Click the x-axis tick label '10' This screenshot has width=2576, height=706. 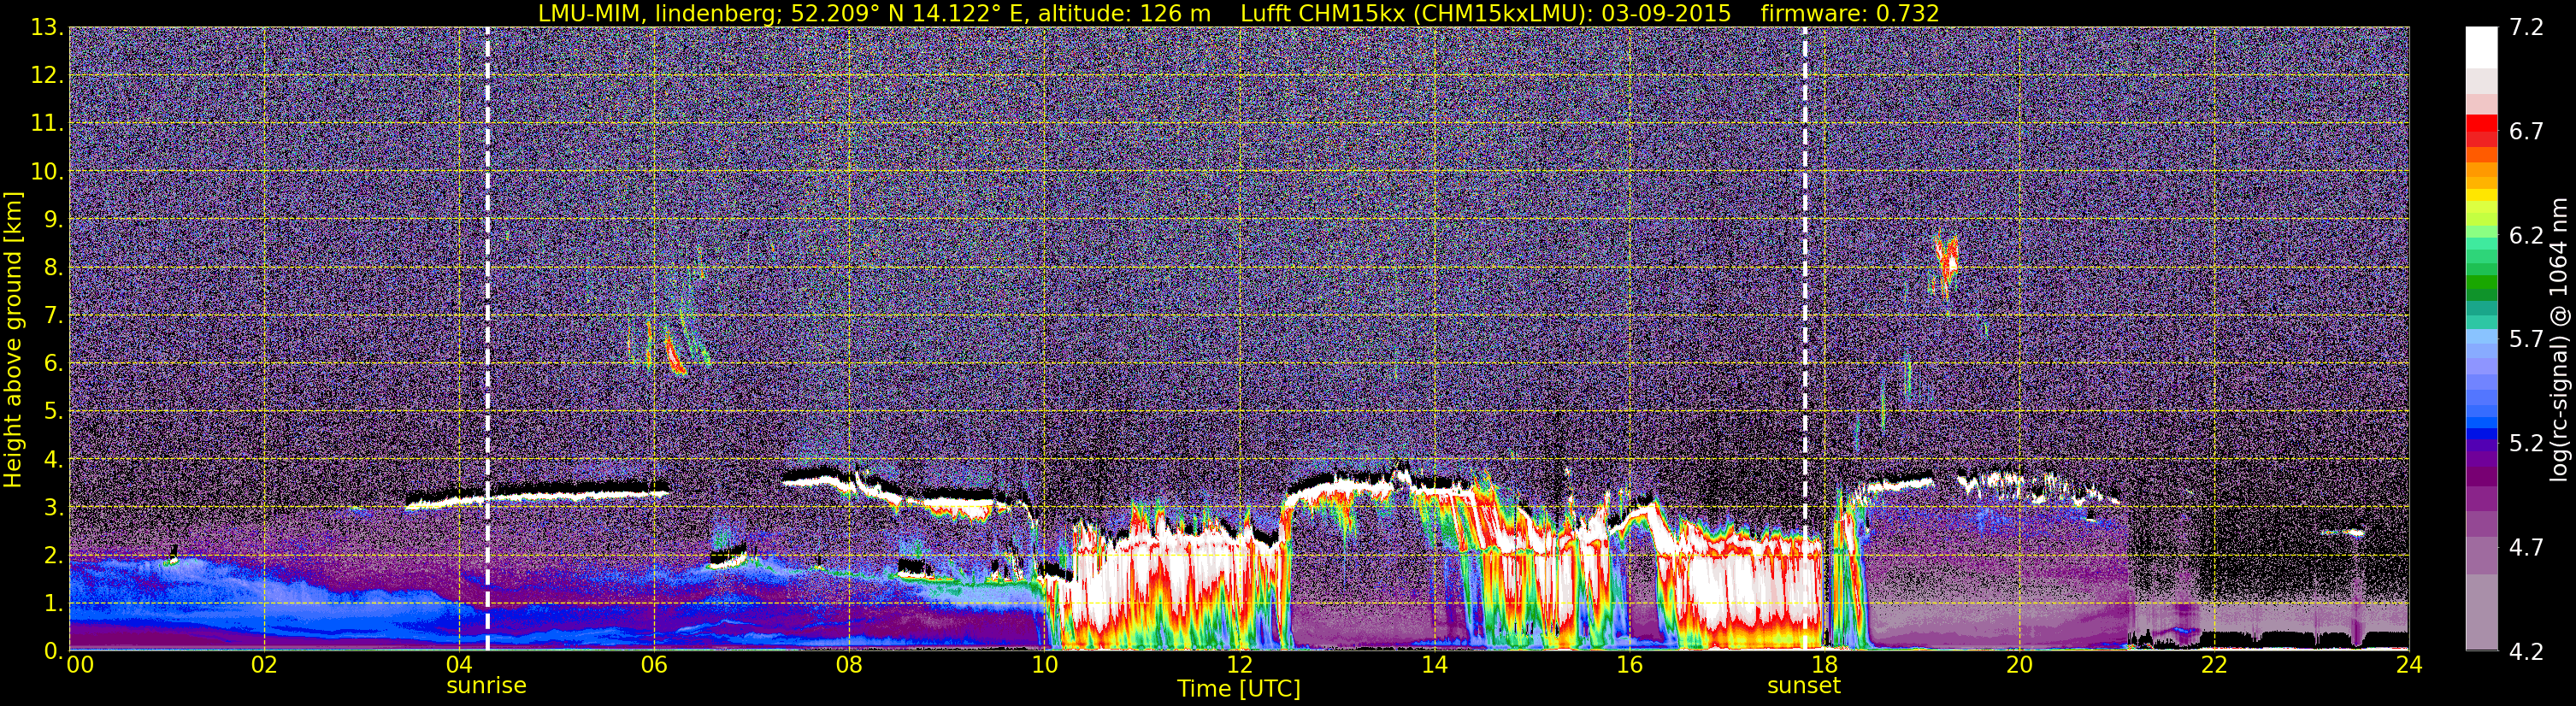(1044, 666)
